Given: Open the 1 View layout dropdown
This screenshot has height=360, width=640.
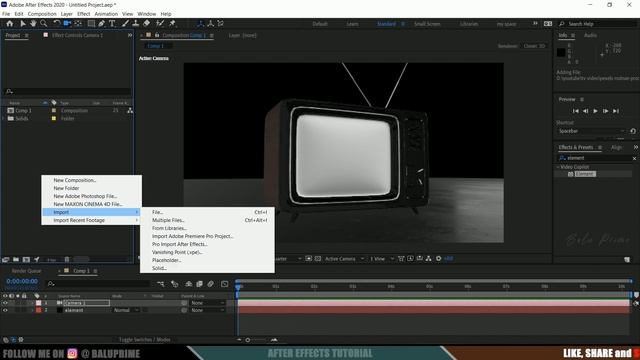Looking at the screenshot, I should pyautogui.click(x=382, y=259).
